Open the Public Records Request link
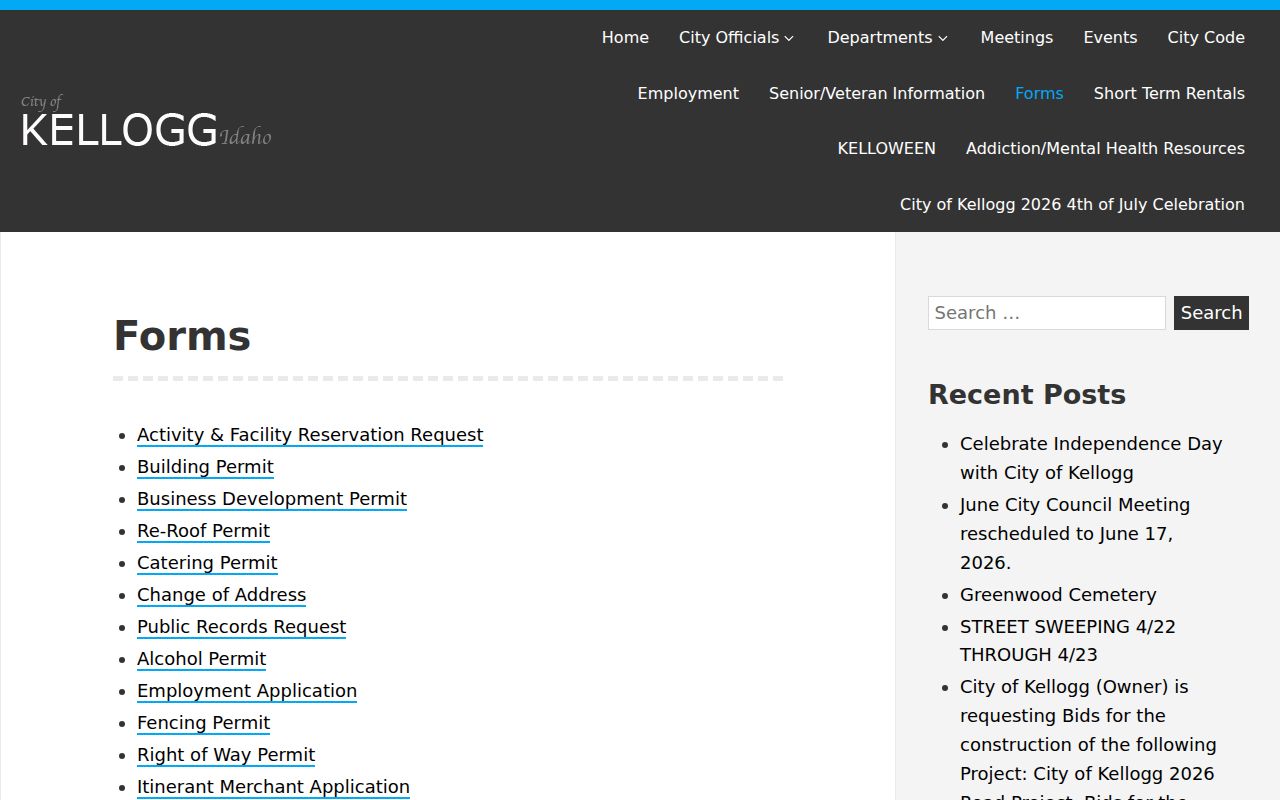1280x800 pixels. pos(241,627)
